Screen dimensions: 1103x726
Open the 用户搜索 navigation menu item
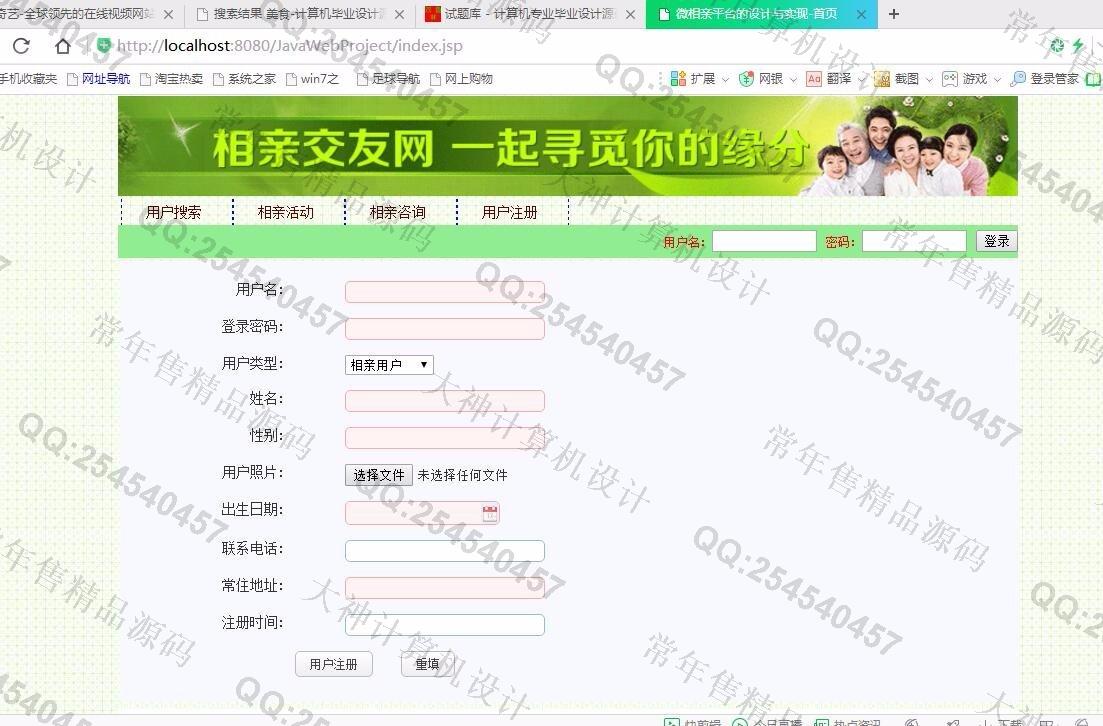point(173,212)
